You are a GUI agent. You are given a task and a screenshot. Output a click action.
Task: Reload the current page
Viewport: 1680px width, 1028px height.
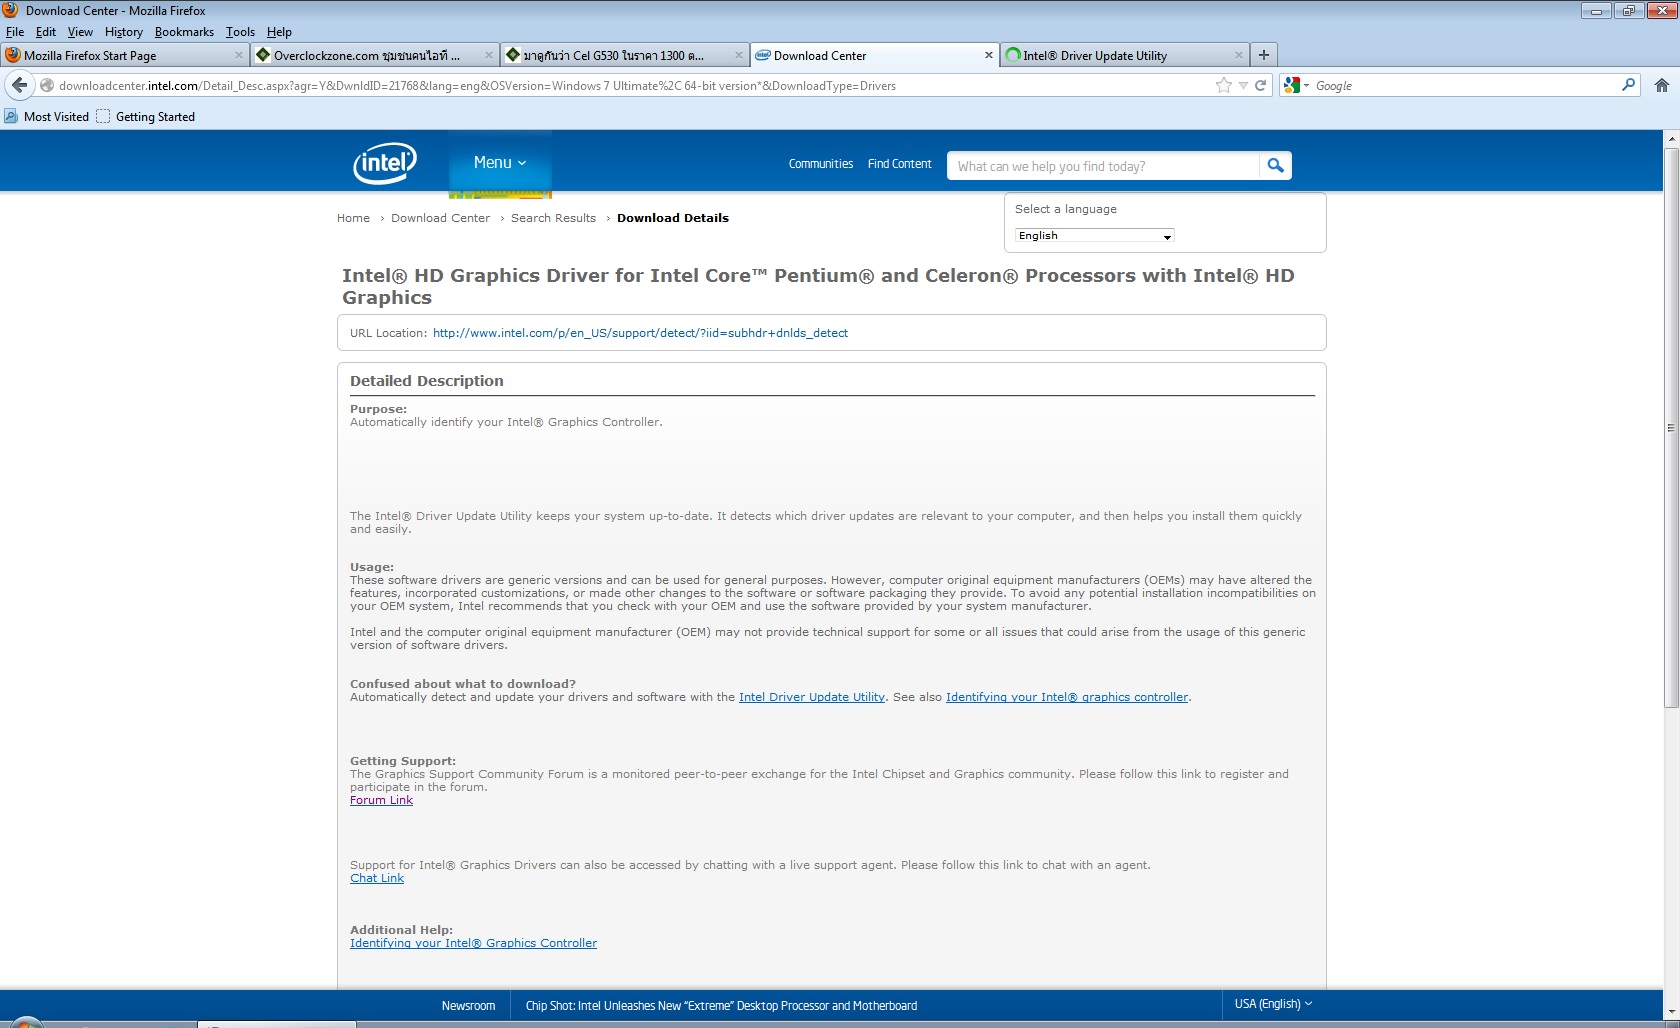[1260, 85]
